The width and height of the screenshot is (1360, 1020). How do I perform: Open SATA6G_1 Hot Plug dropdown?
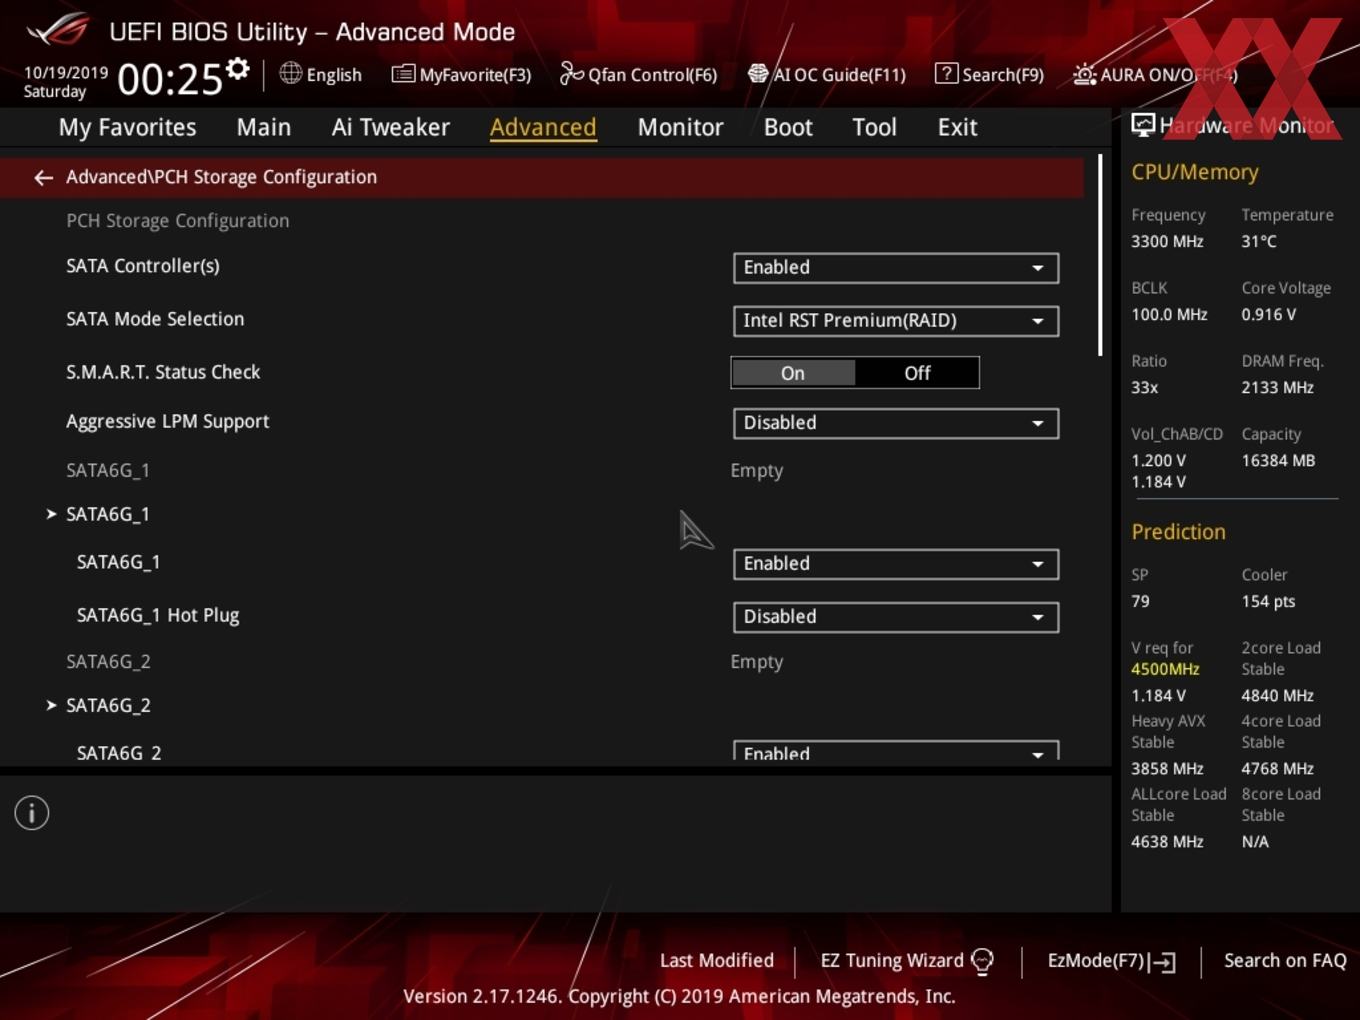pyautogui.click(x=896, y=617)
